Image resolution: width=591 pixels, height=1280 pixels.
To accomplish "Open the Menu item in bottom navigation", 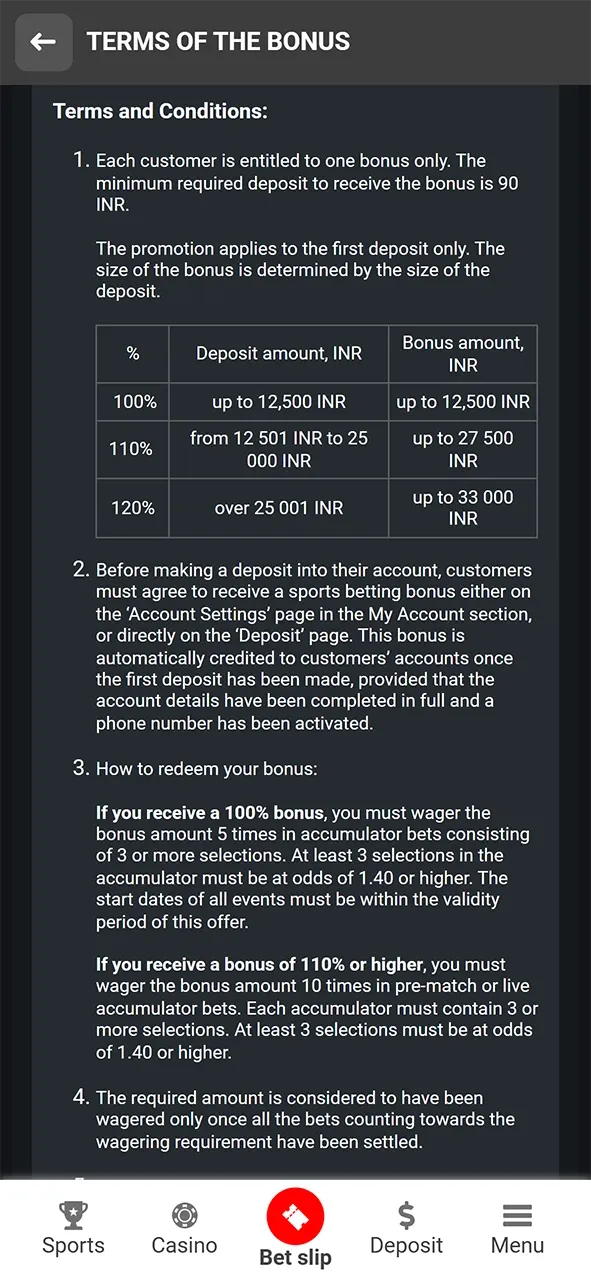I will [517, 1230].
